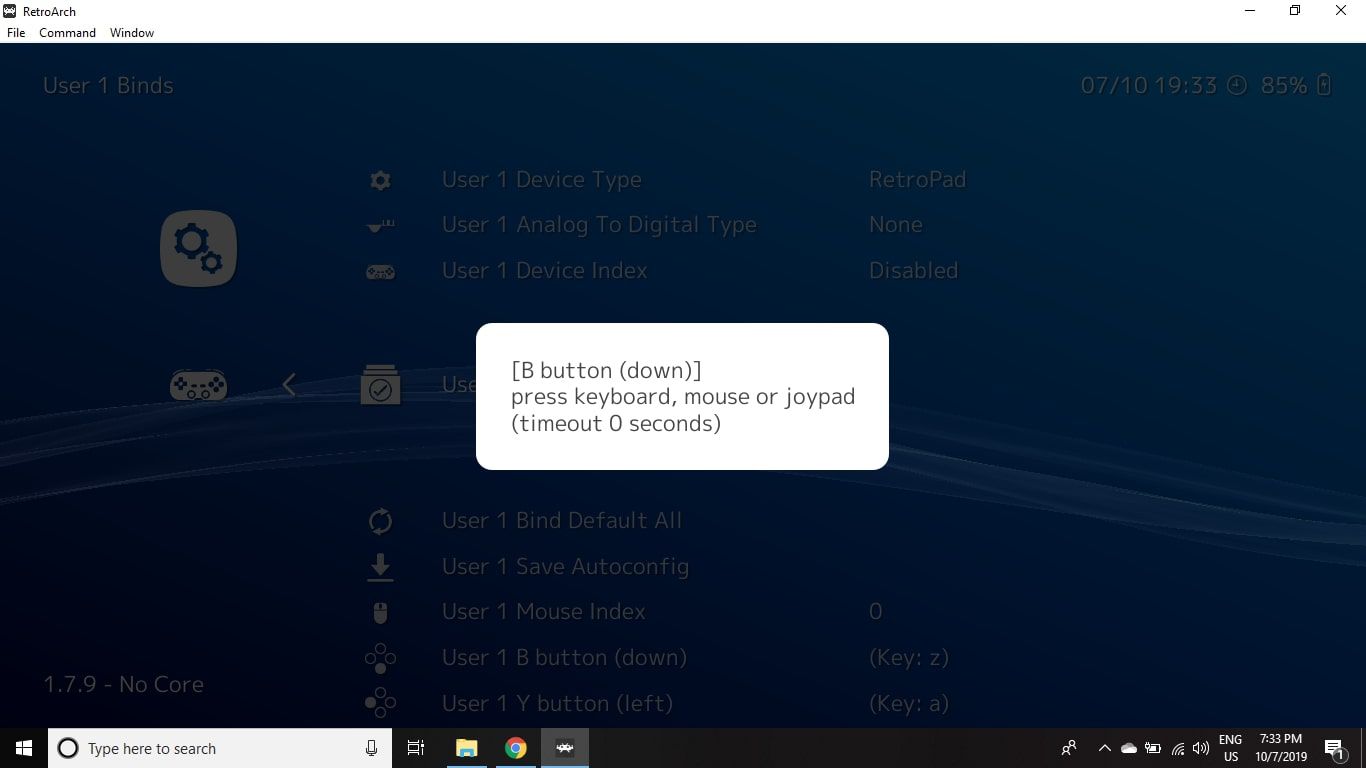The height and width of the screenshot is (768, 1366).
Task: Click icon beside User 1 Analog To Digital Type
Action: (x=380, y=225)
